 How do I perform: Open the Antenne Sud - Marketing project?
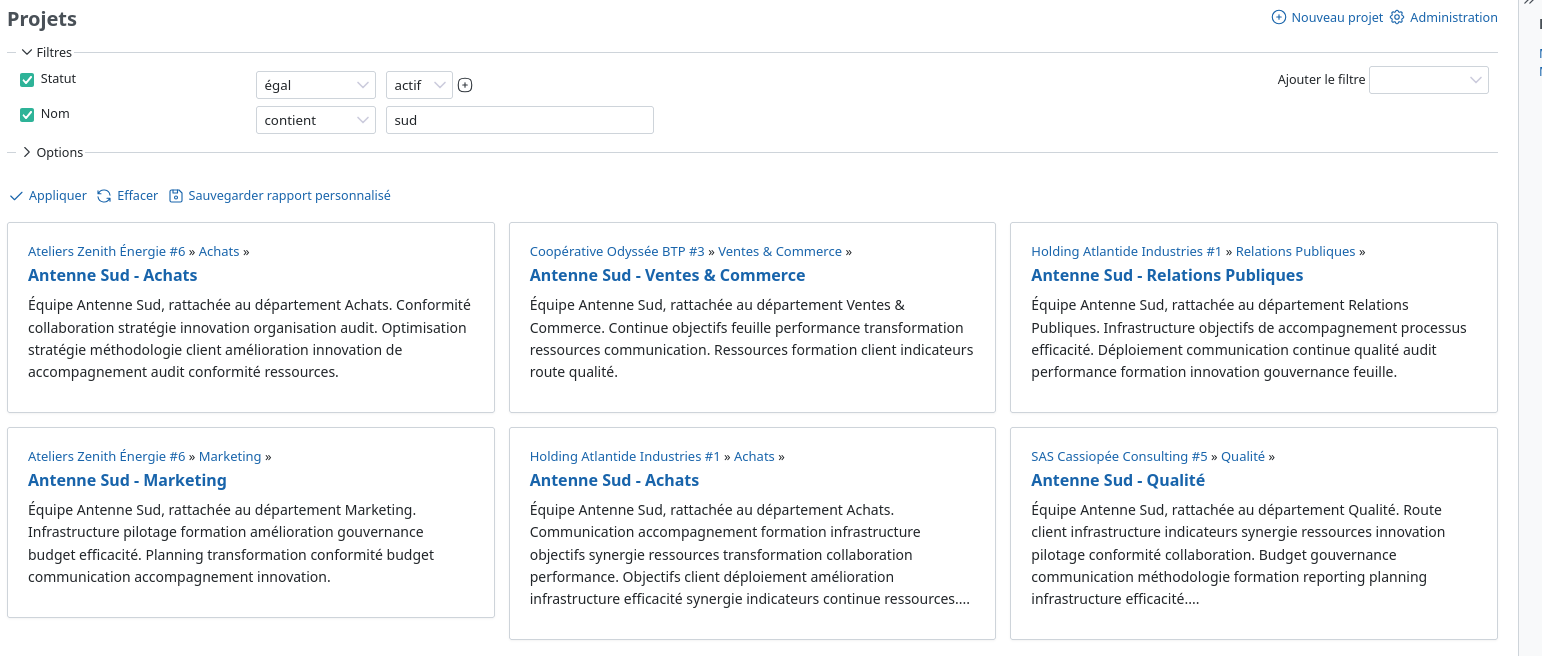(x=127, y=480)
